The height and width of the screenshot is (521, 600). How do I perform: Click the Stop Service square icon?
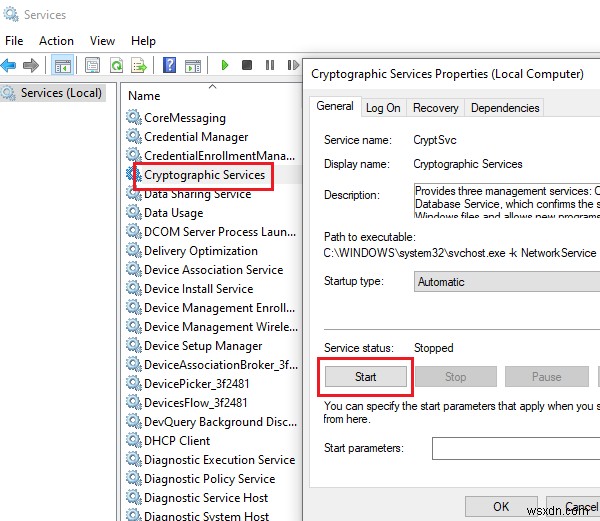pyautogui.click(x=247, y=65)
